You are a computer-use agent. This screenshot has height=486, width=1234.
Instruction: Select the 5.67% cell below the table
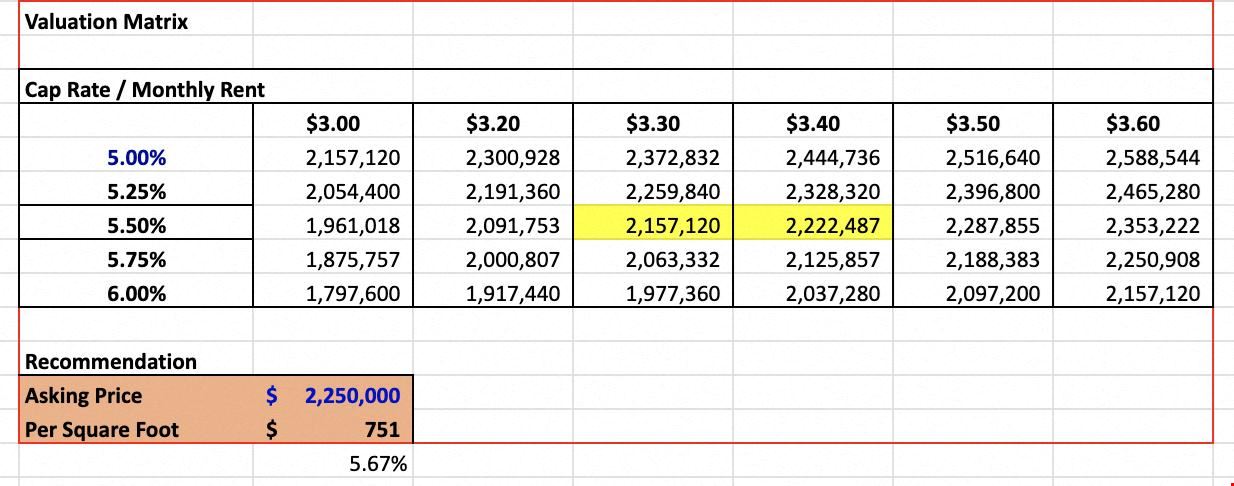click(333, 463)
